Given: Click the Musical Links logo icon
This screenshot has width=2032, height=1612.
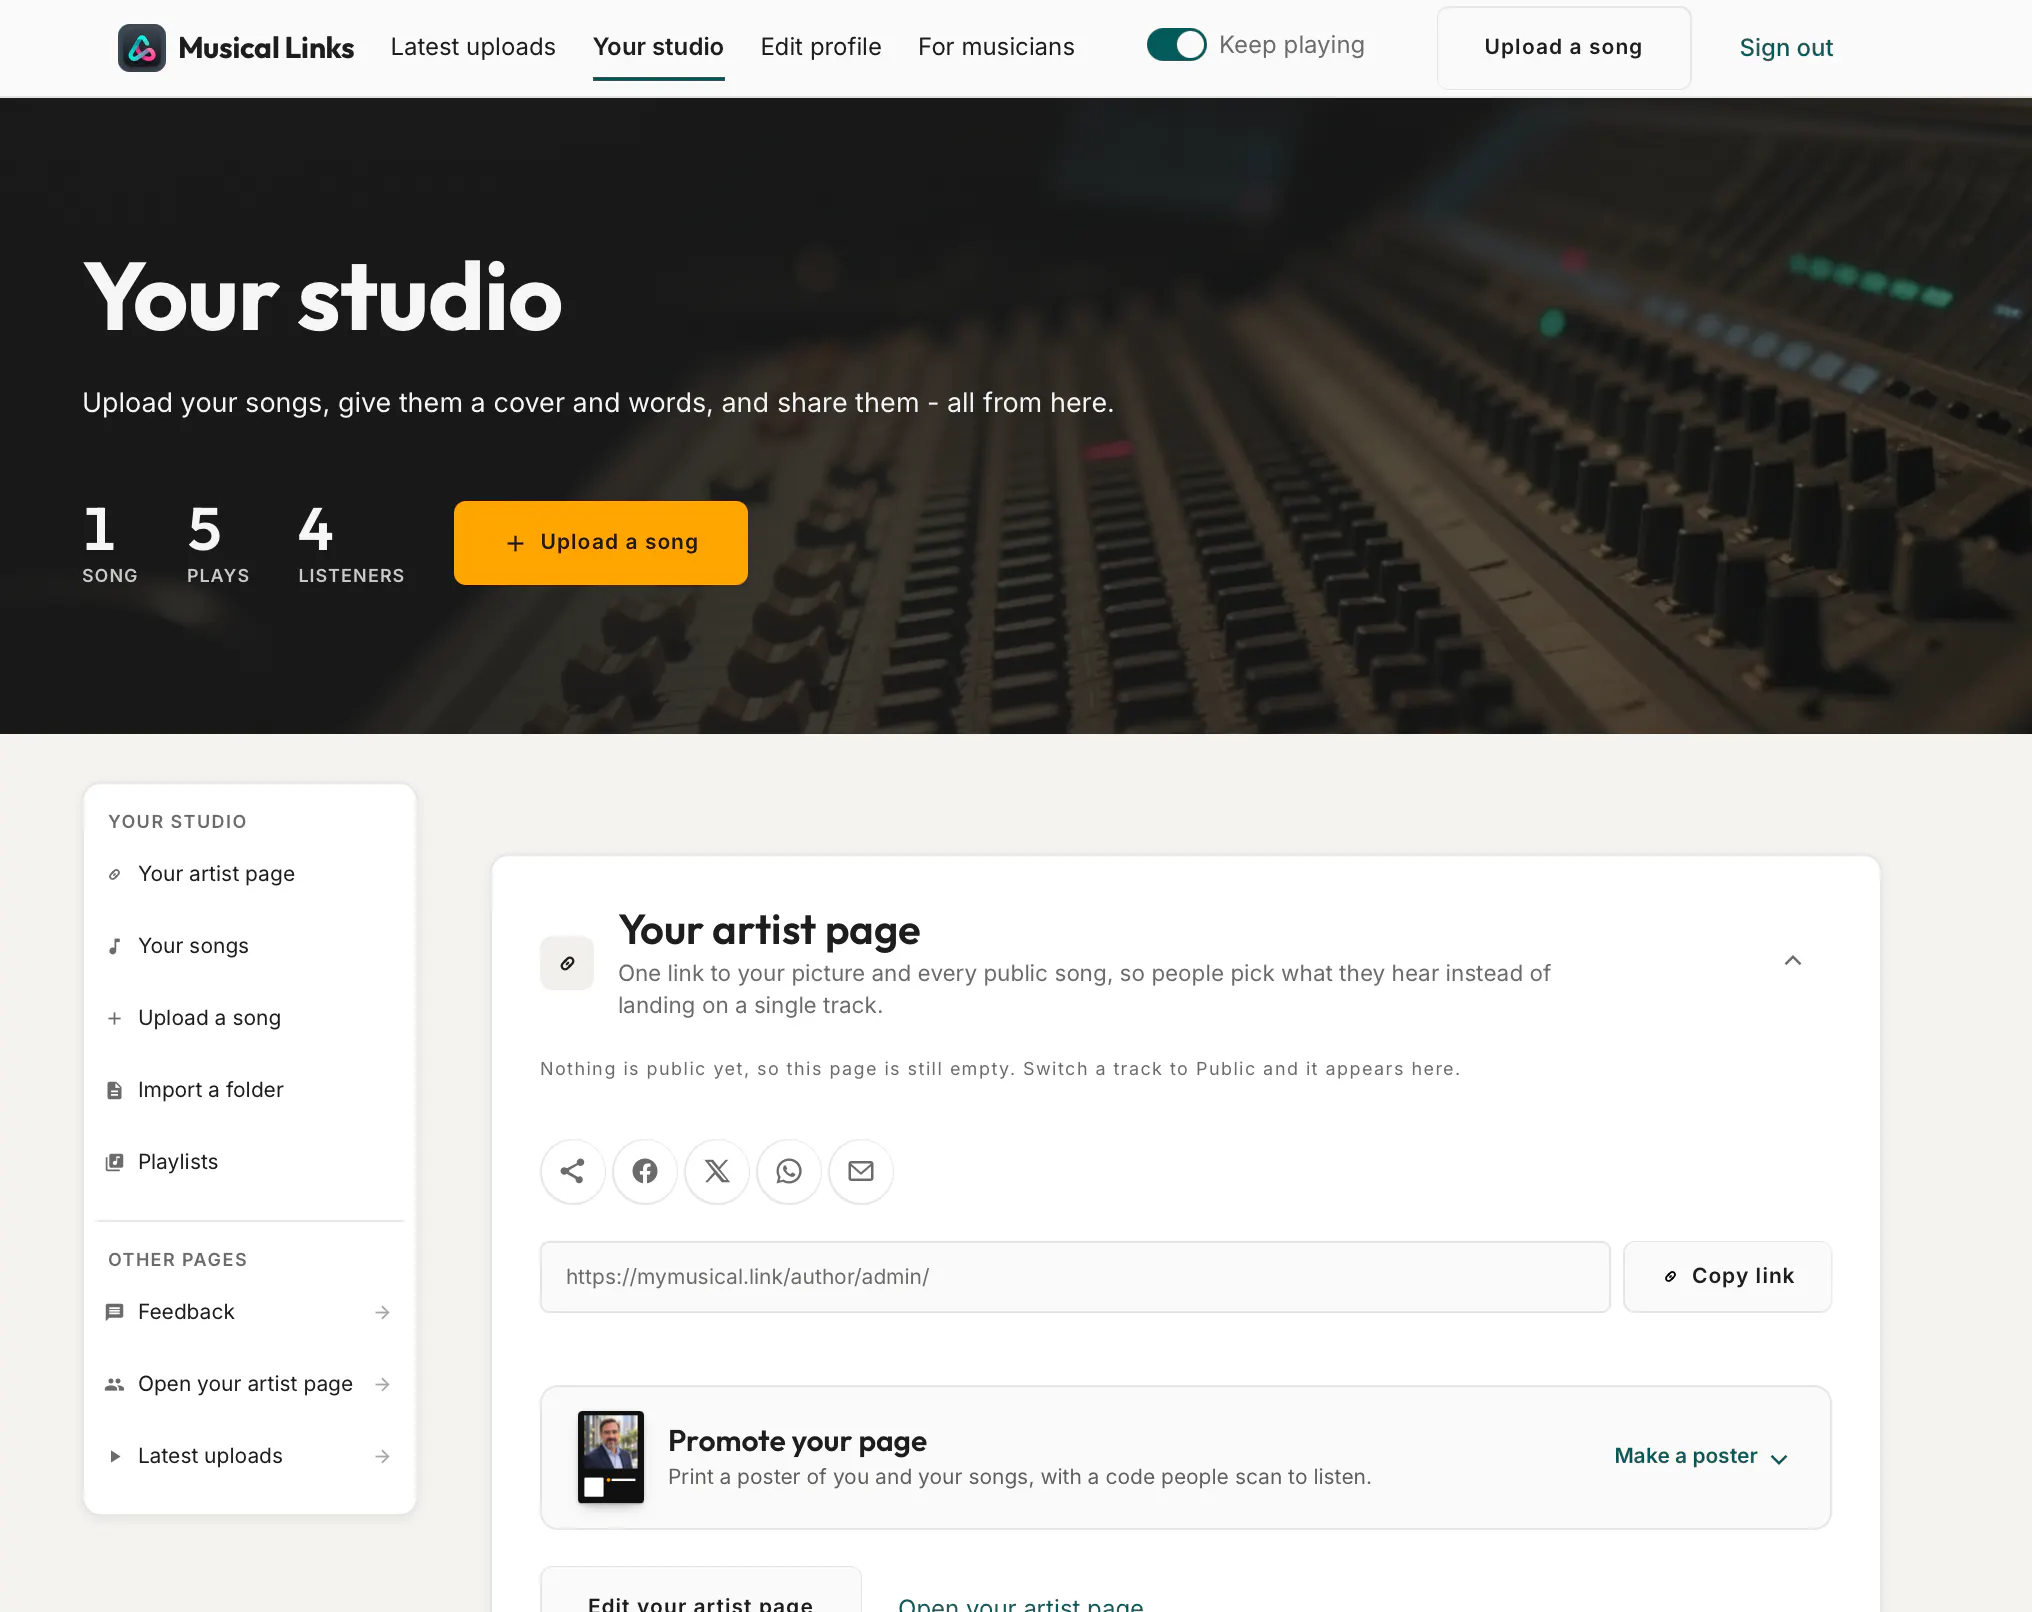Looking at the screenshot, I should [142, 47].
